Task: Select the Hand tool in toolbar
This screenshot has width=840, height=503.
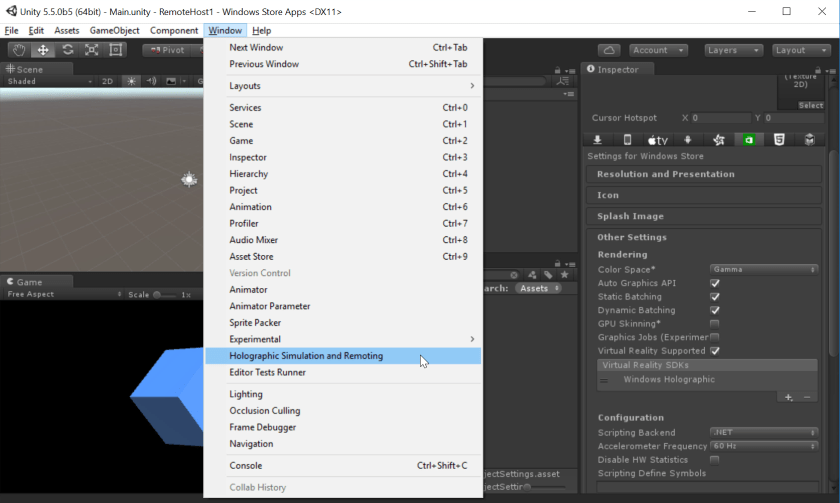Action: tap(18, 50)
